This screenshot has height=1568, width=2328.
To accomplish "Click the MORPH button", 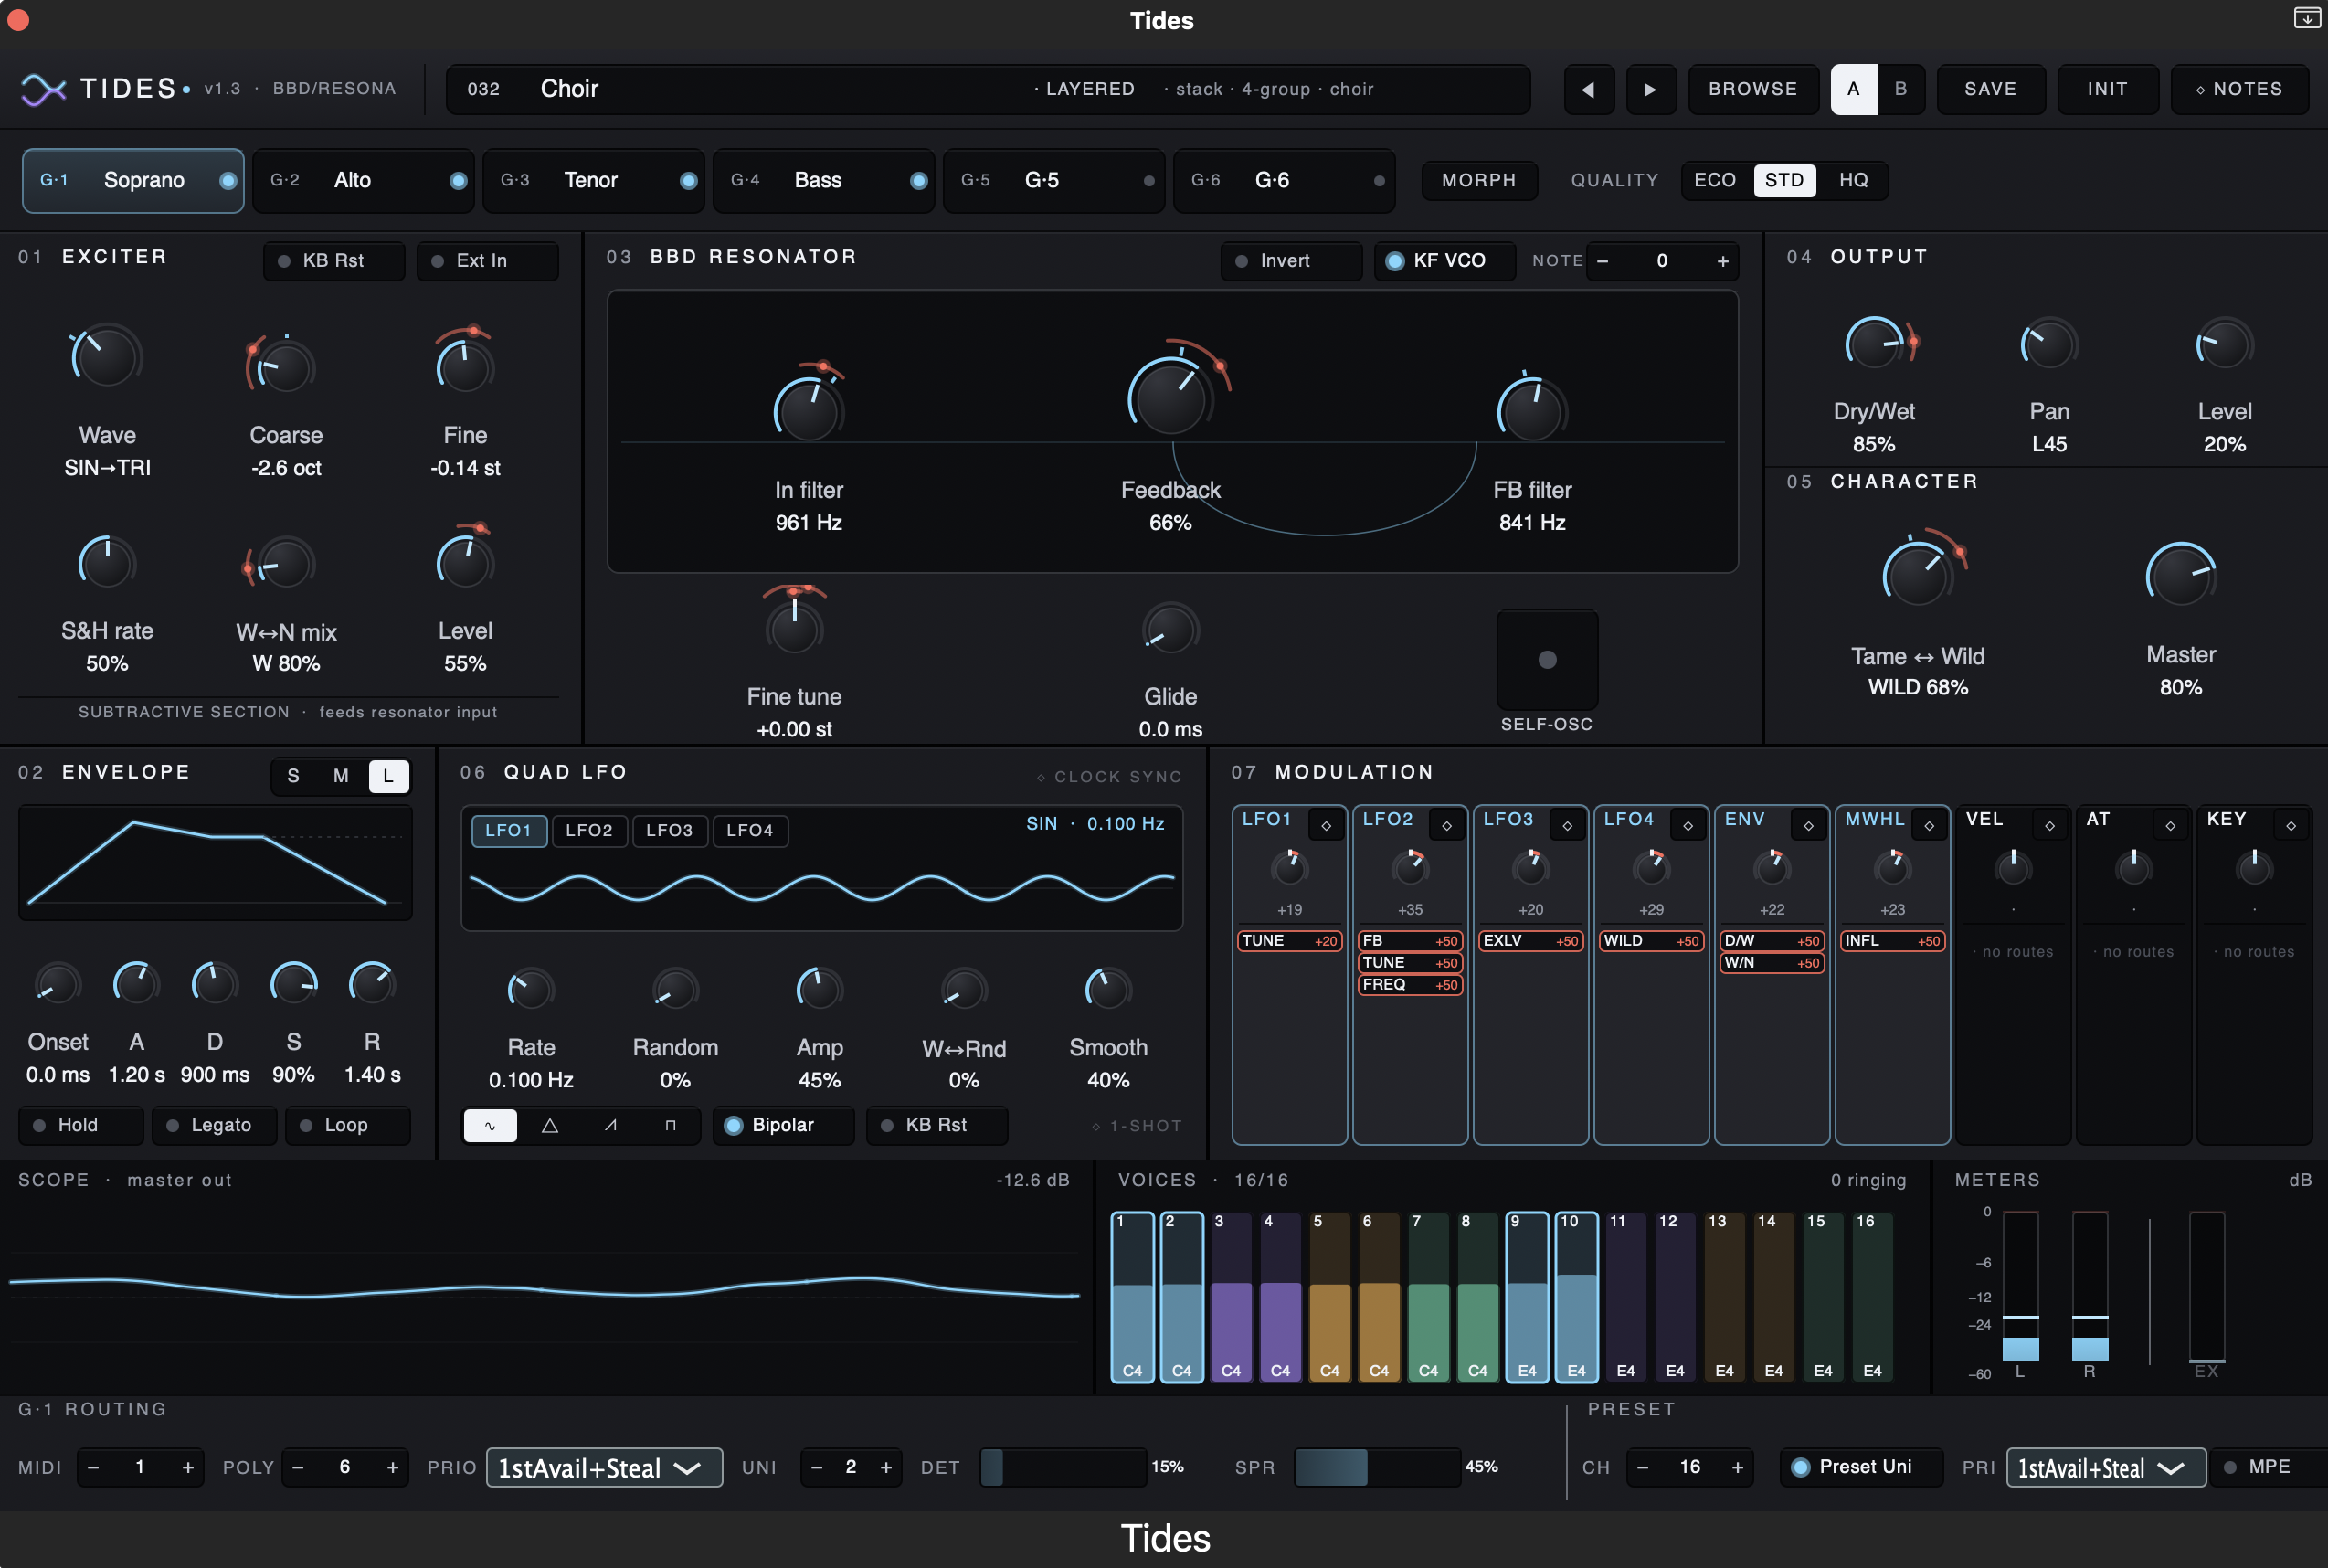I will (x=1478, y=180).
